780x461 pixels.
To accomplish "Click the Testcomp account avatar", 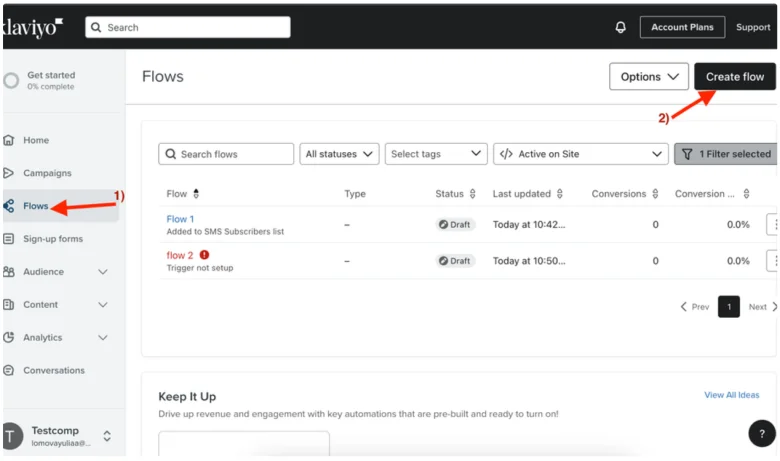I will coord(12,436).
